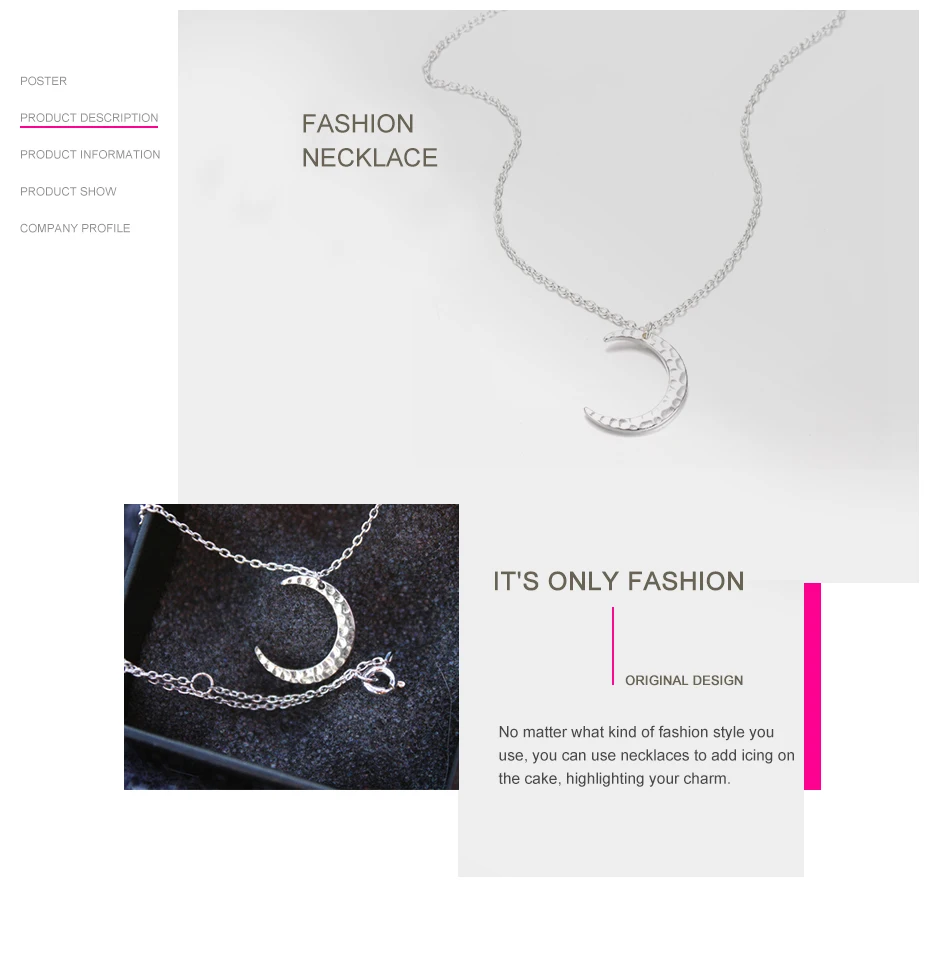Click the pink underline beneath PRODUCT DESCRIPTION
This screenshot has height=954, width=950.
[x=89, y=127]
